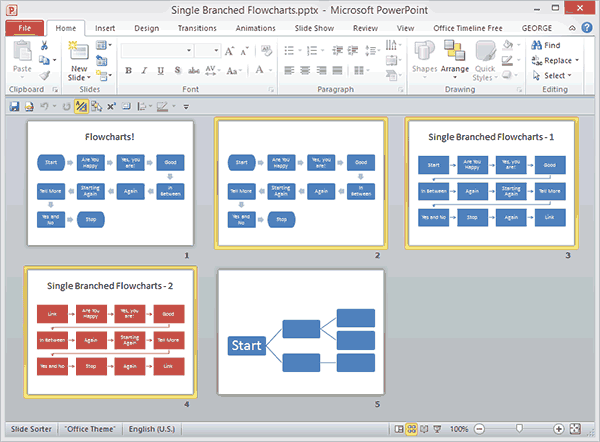Click the Find button
Viewport: 600px width, 442px height.
(x=545, y=45)
